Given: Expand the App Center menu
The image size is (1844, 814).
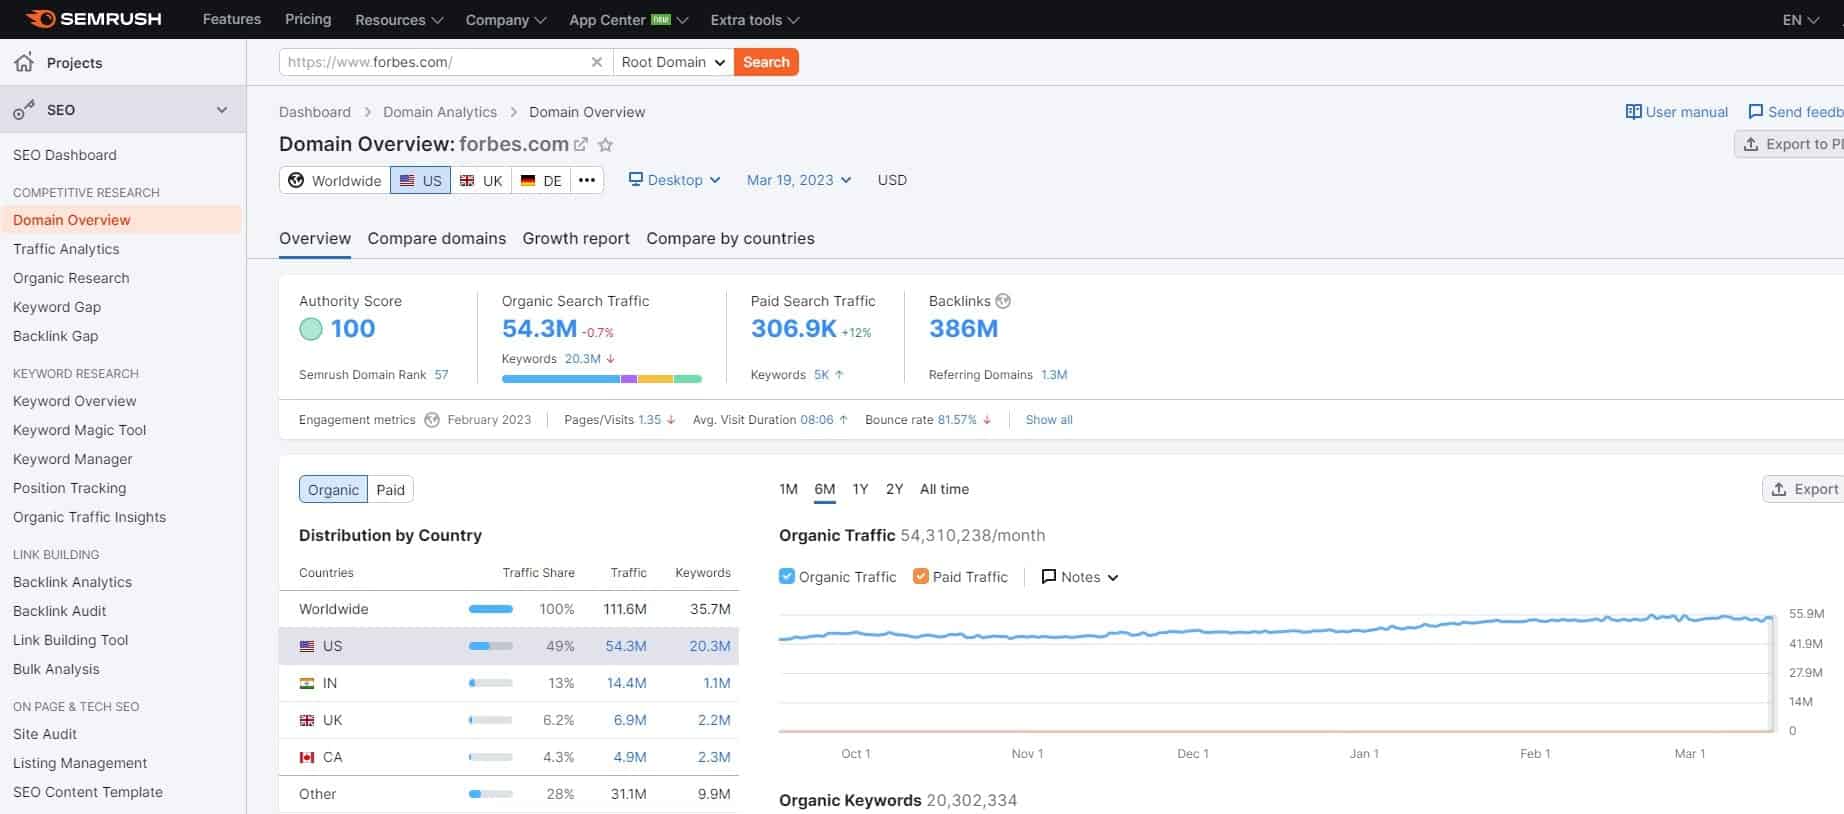Looking at the screenshot, I should pyautogui.click(x=628, y=20).
